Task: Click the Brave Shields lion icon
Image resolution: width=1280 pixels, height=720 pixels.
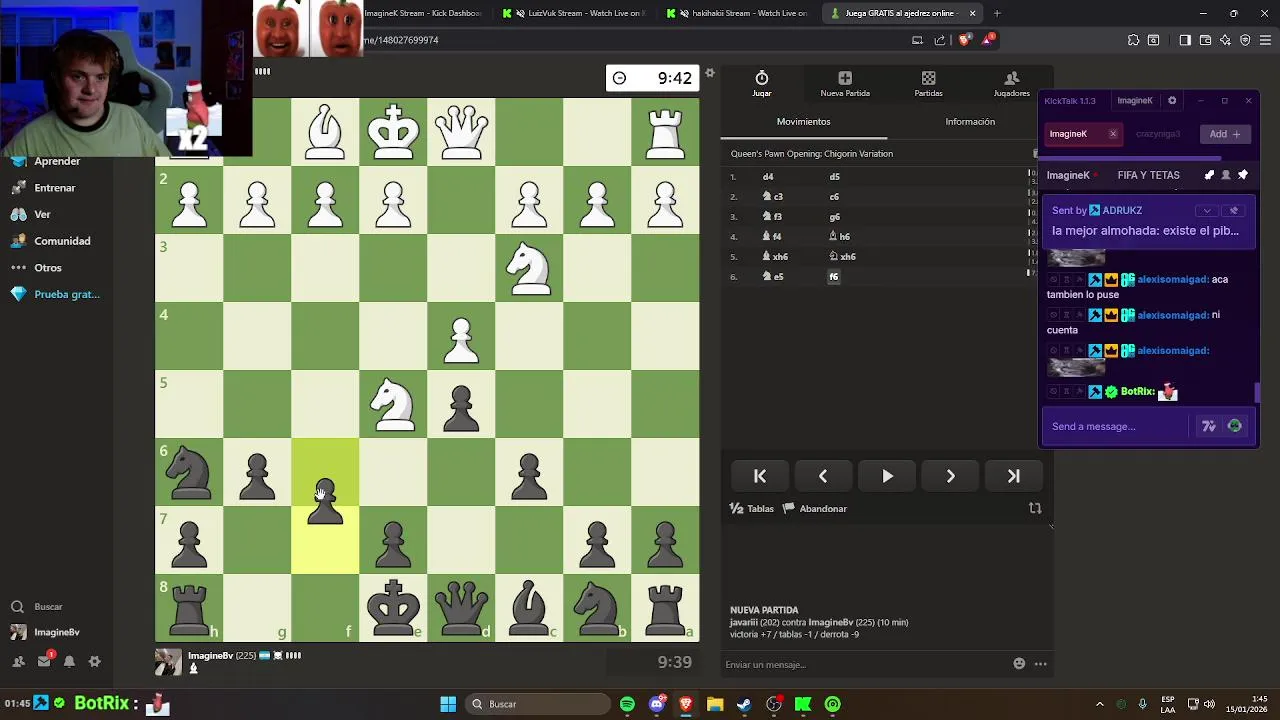Action: click(964, 40)
